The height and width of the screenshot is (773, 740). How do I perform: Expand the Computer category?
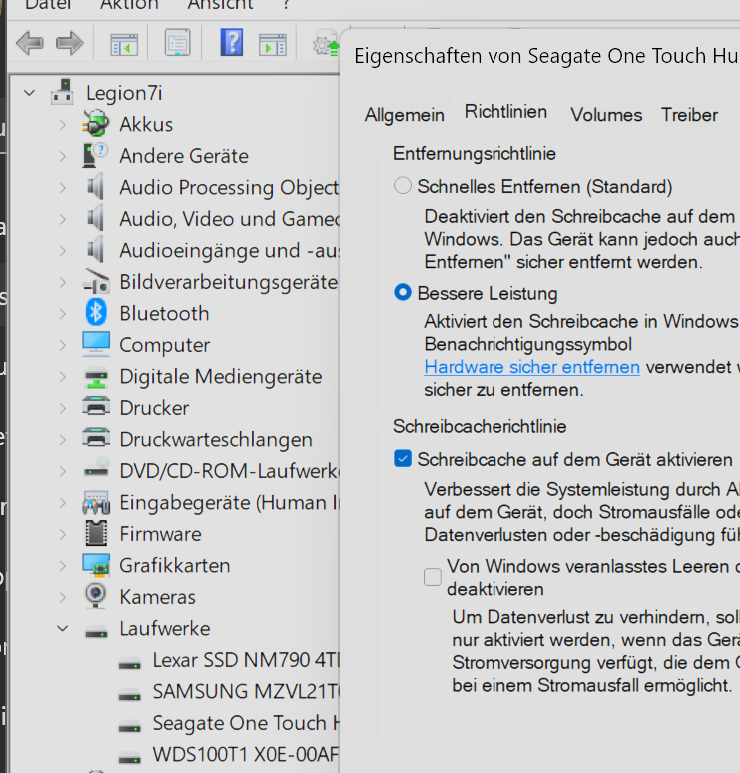(x=63, y=345)
